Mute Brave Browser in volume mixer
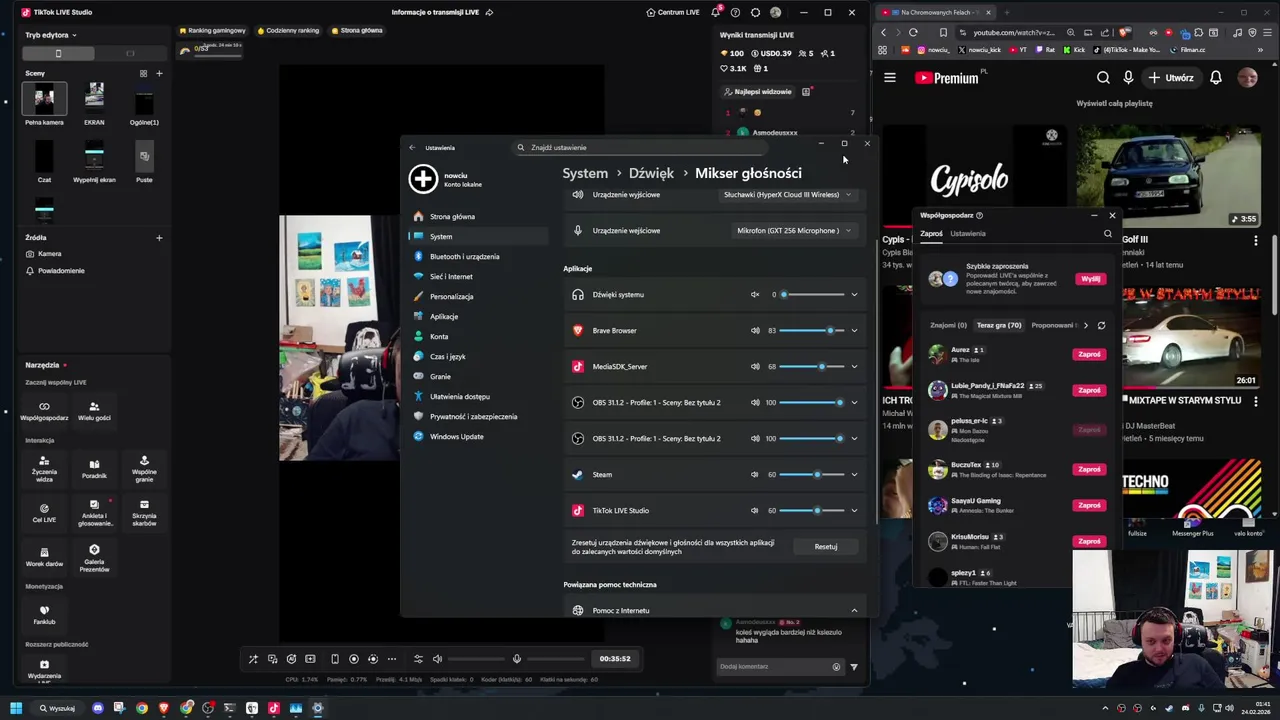The width and height of the screenshot is (1280, 720). (755, 331)
